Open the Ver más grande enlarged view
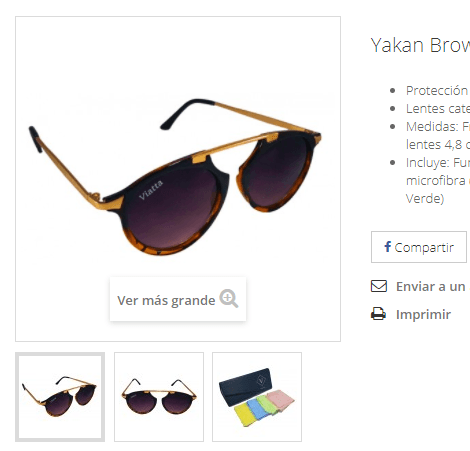 [178, 299]
